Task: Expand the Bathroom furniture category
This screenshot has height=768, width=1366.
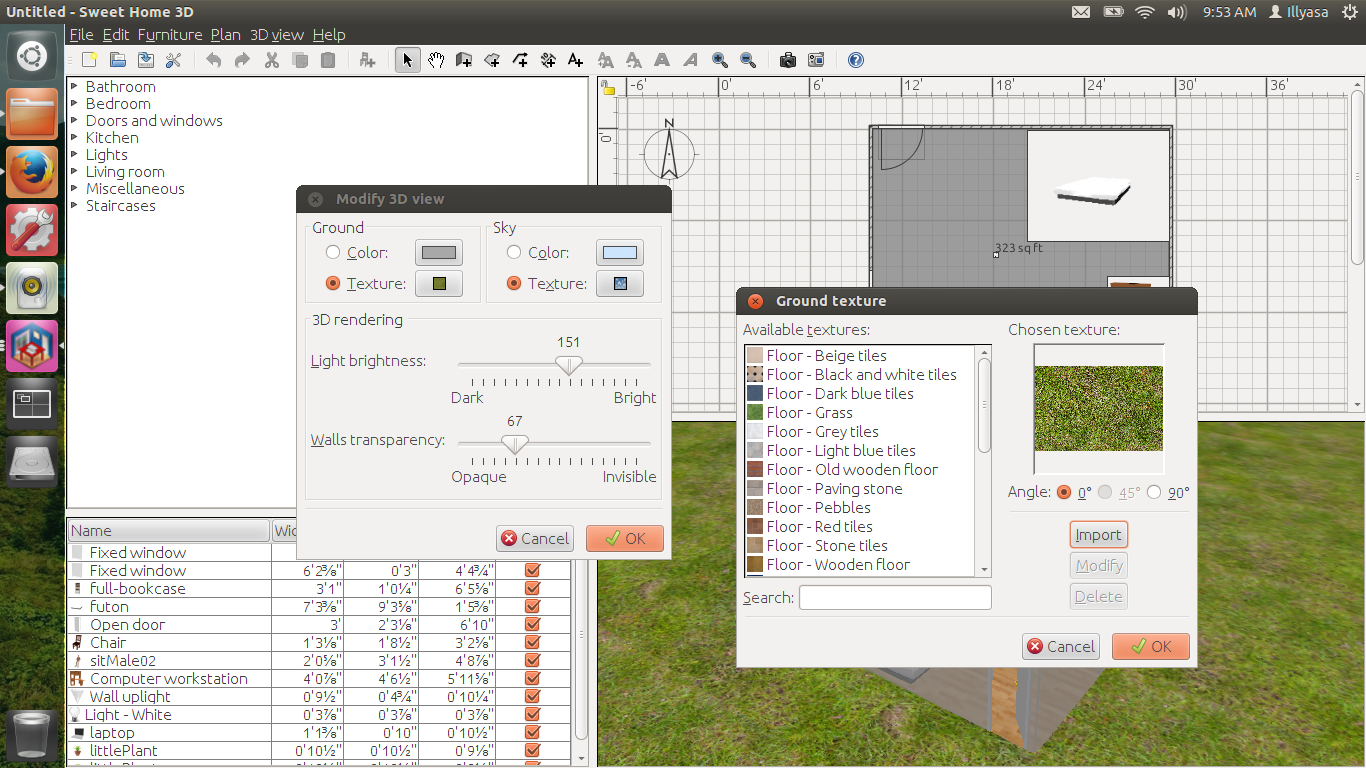Action: coord(75,87)
